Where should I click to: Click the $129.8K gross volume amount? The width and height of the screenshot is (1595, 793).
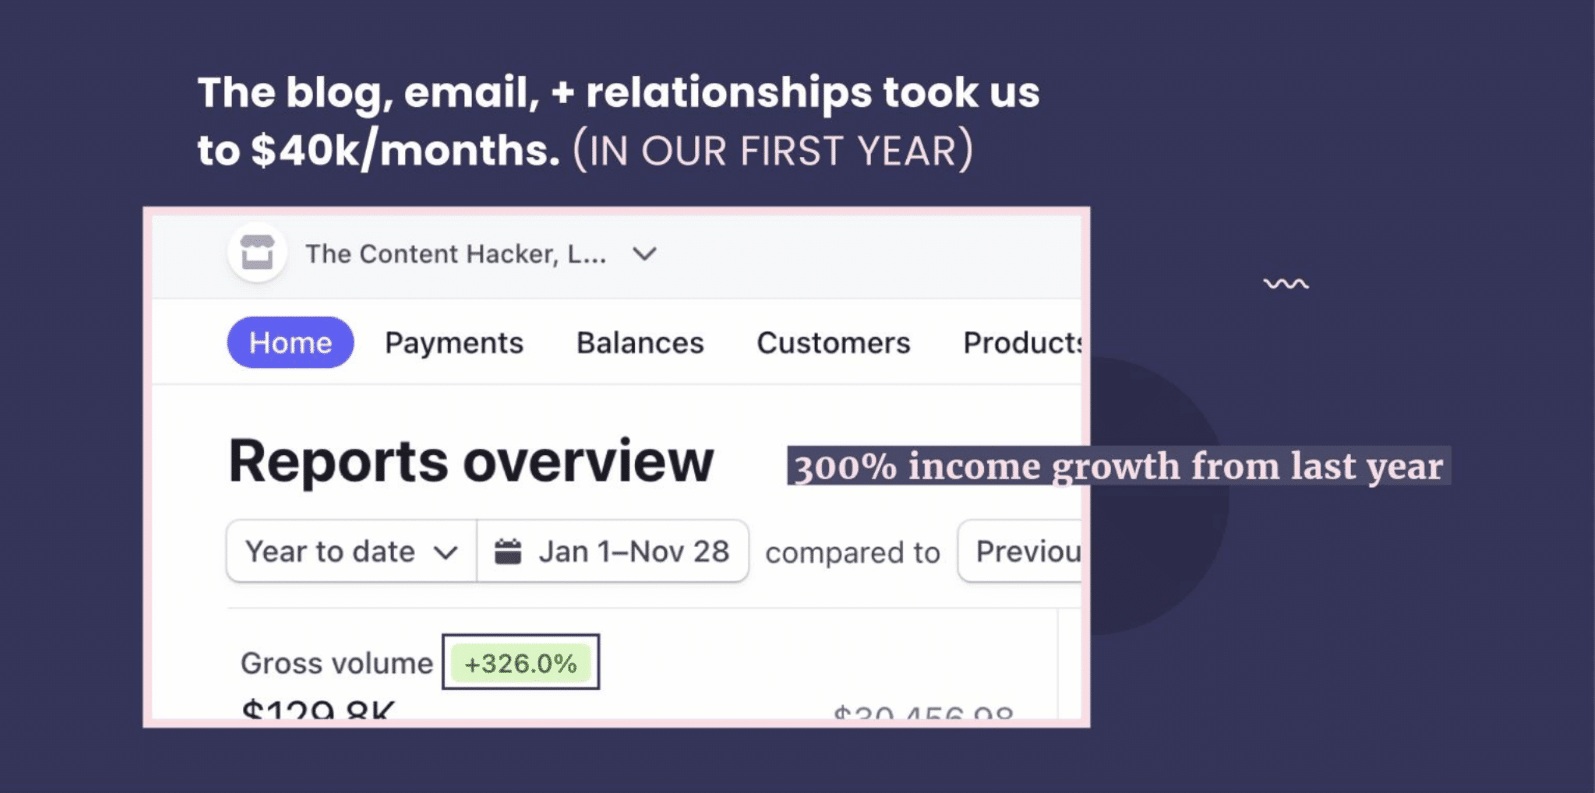(x=319, y=710)
